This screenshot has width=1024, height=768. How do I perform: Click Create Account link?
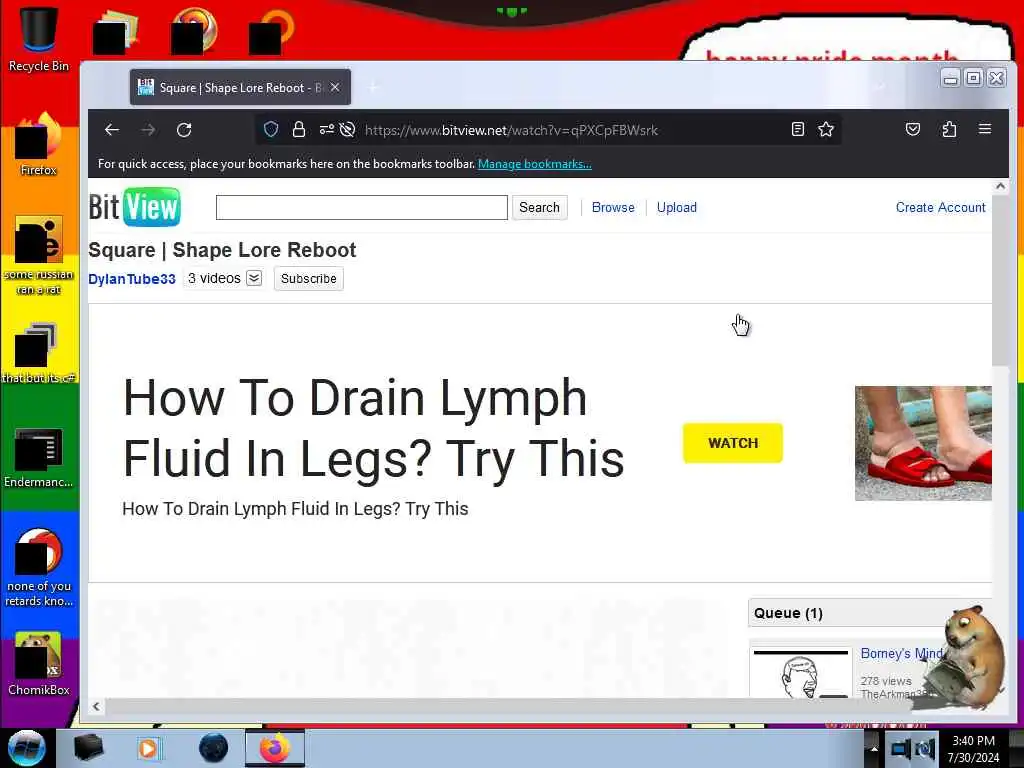(x=940, y=208)
